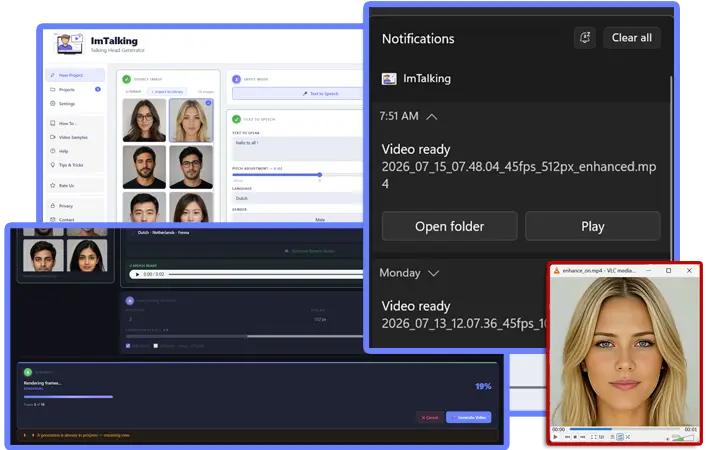Viewport: 706px width, 450px height.
Task: Open the Gender dropdown showing Male
Action: 297,219
